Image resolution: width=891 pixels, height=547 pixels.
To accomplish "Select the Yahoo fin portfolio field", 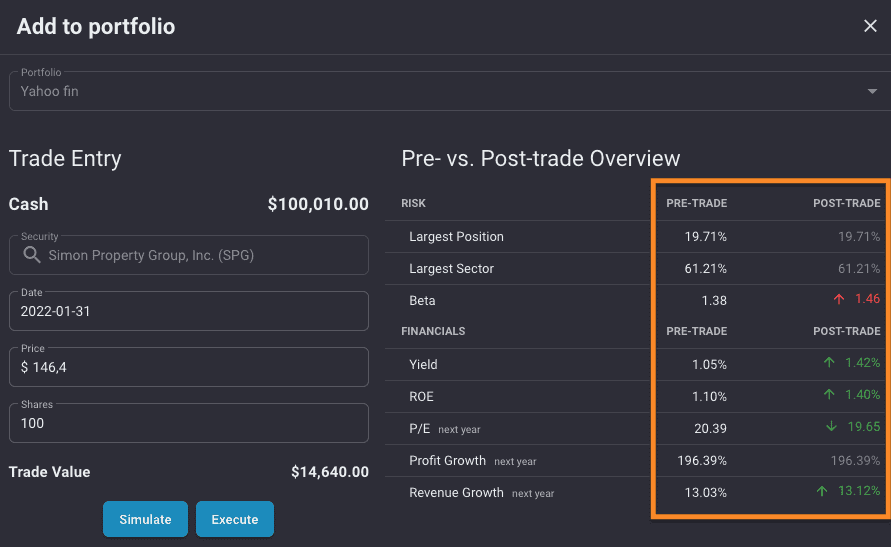I will tap(449, 91).
